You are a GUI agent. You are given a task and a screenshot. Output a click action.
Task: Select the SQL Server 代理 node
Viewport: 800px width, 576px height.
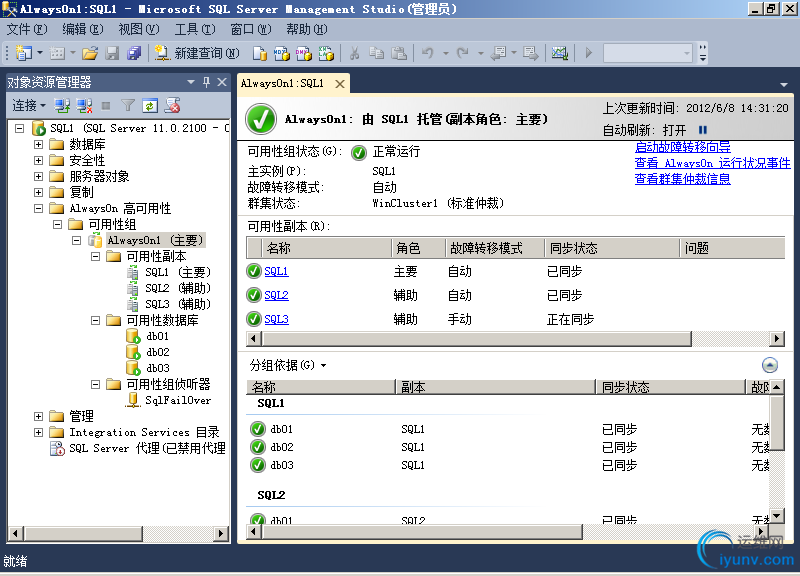tap(147, 448)
